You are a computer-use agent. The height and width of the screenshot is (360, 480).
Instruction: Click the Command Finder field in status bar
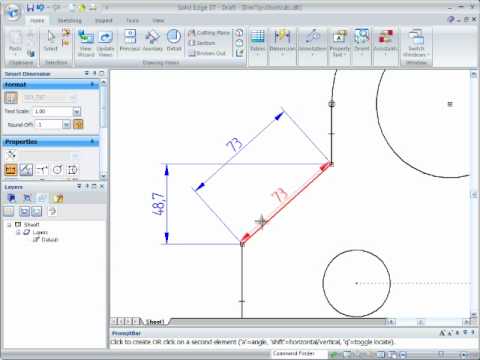300,353
